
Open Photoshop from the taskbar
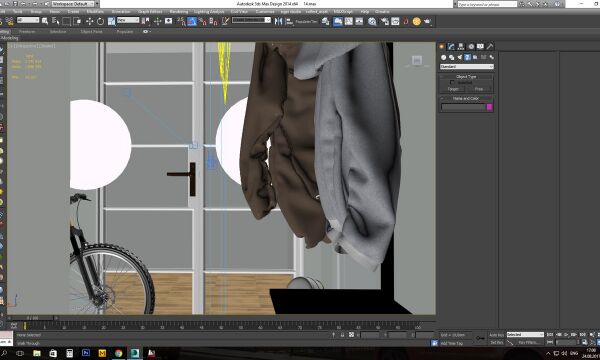[86, 353]
